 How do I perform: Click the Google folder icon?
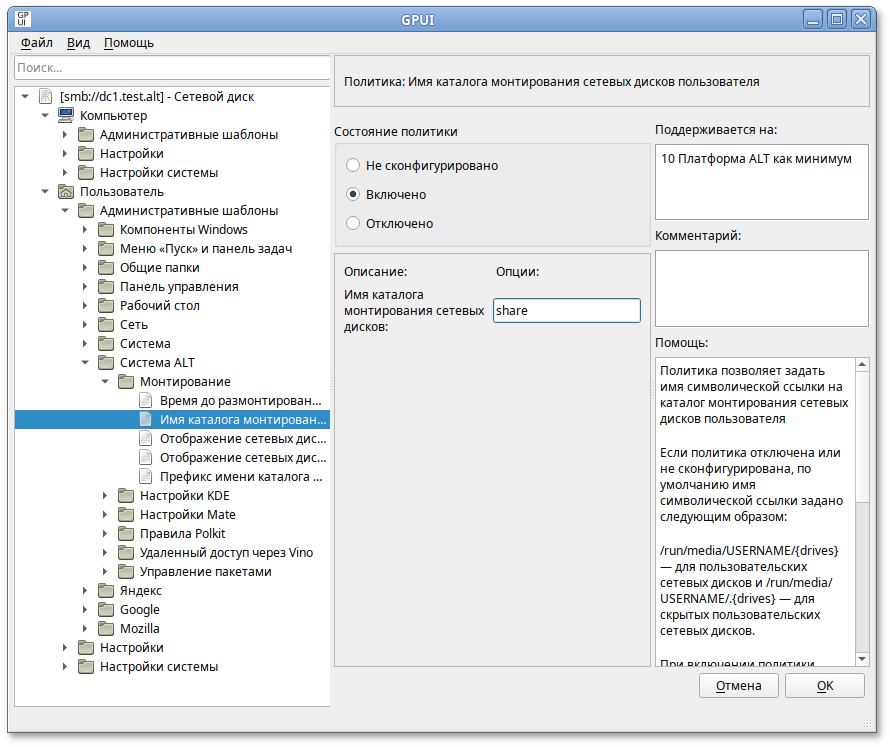(106, 610)
